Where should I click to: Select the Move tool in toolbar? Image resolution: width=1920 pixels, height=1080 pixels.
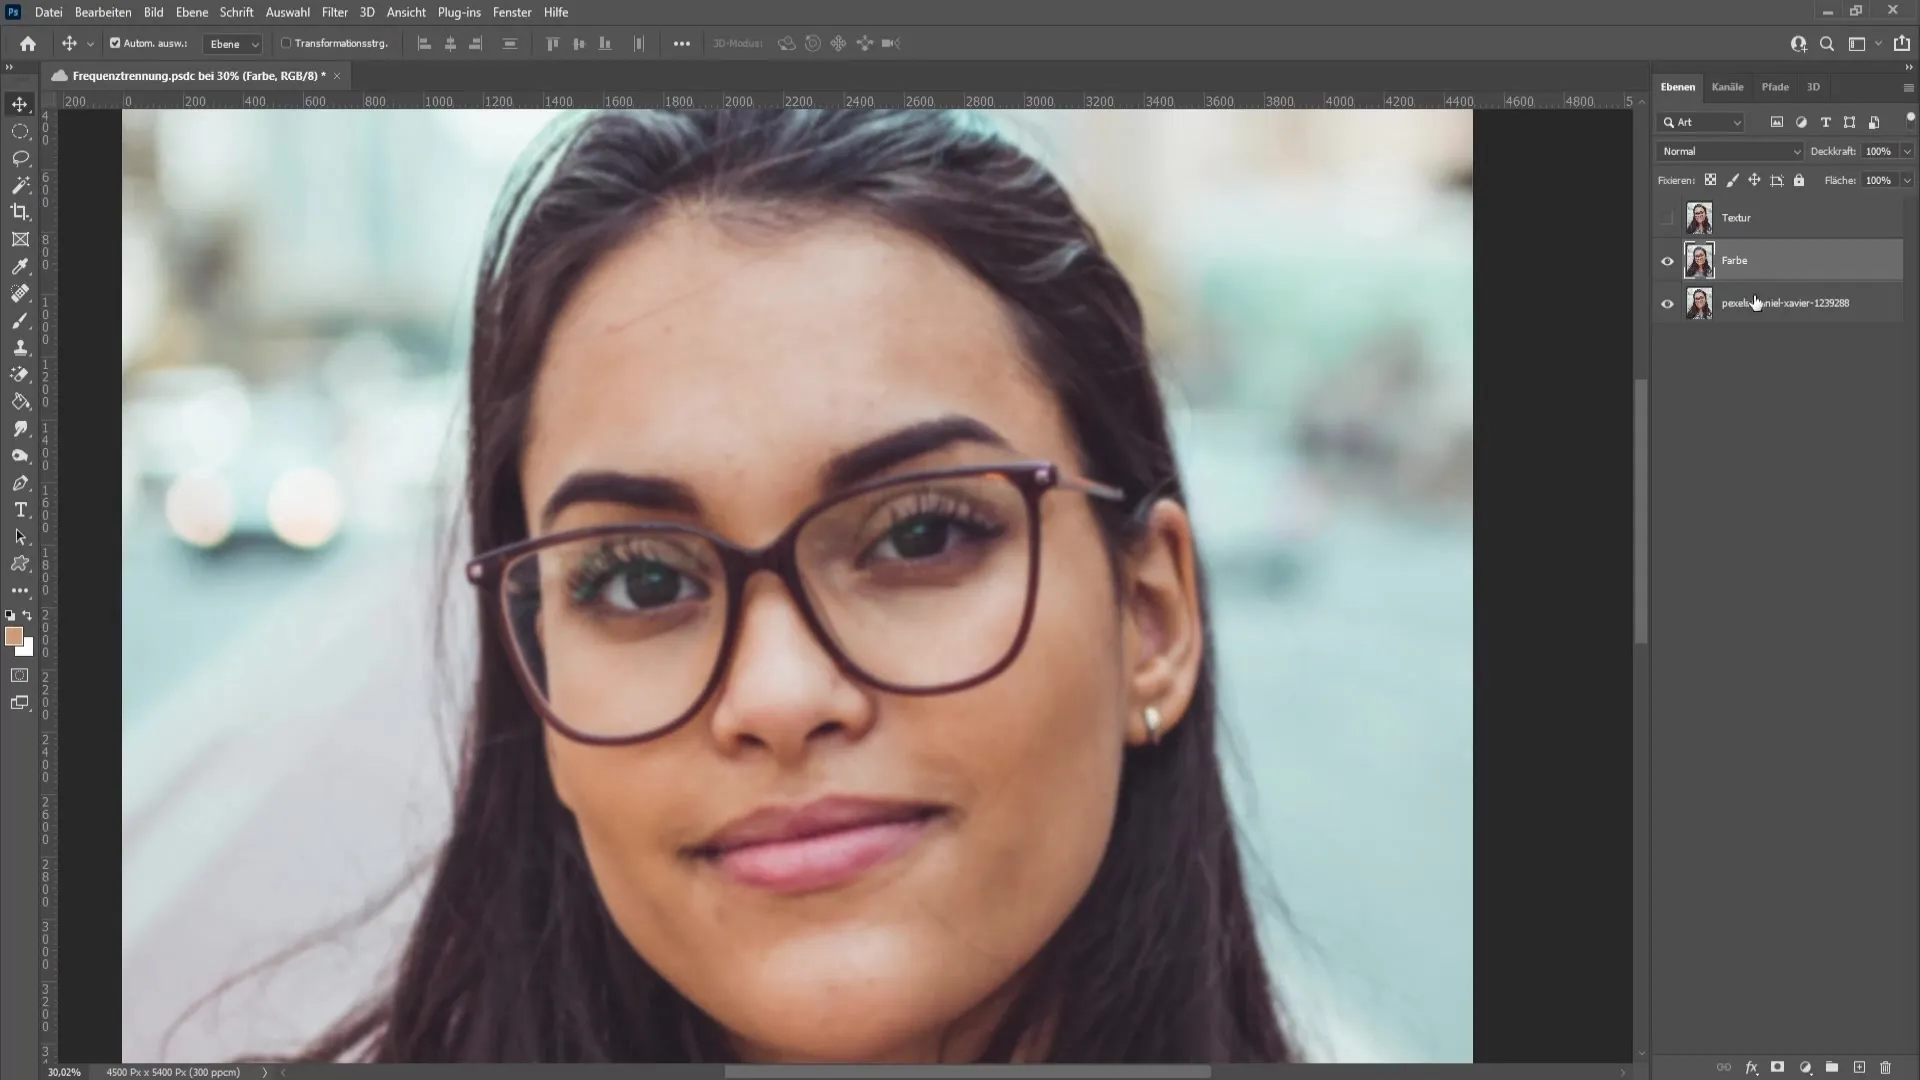point(18,104)
